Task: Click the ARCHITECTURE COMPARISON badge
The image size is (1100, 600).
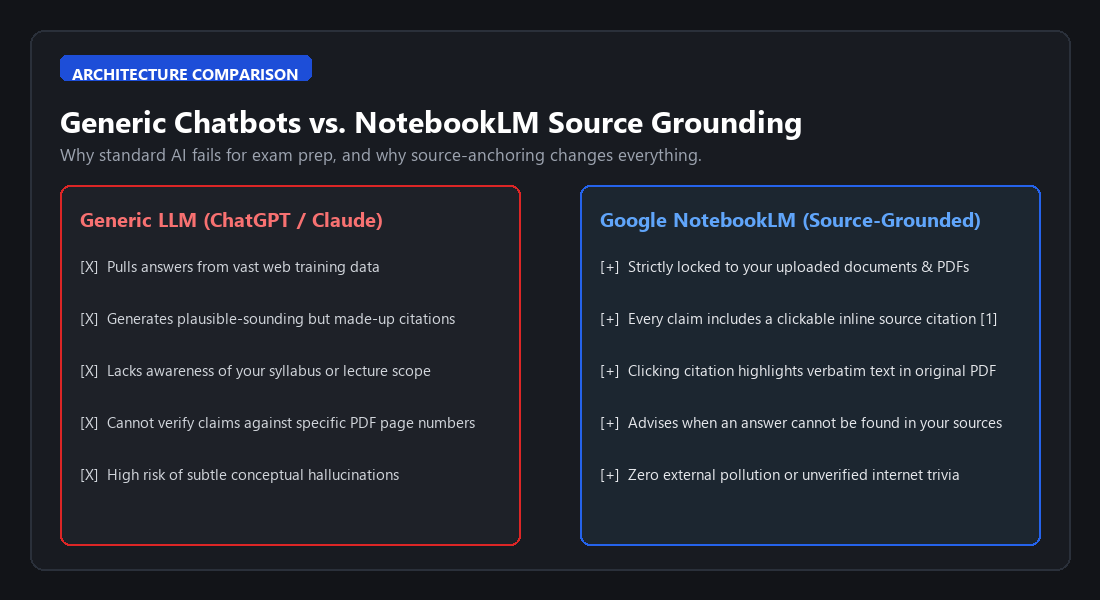Action: pyautogui.click(x=186, y=68)
